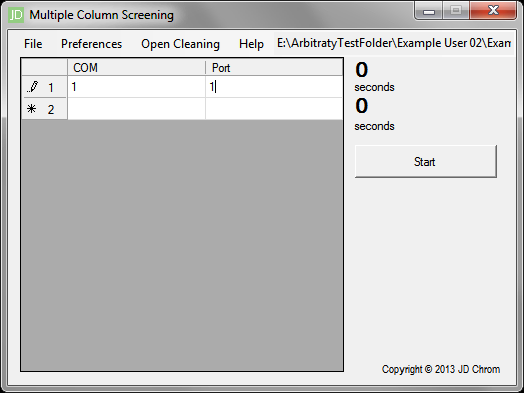The height and width of the screenshot is (393, 524).
Task: Click the top-left select-all grid corner cell
Action: tap(44, 68)
